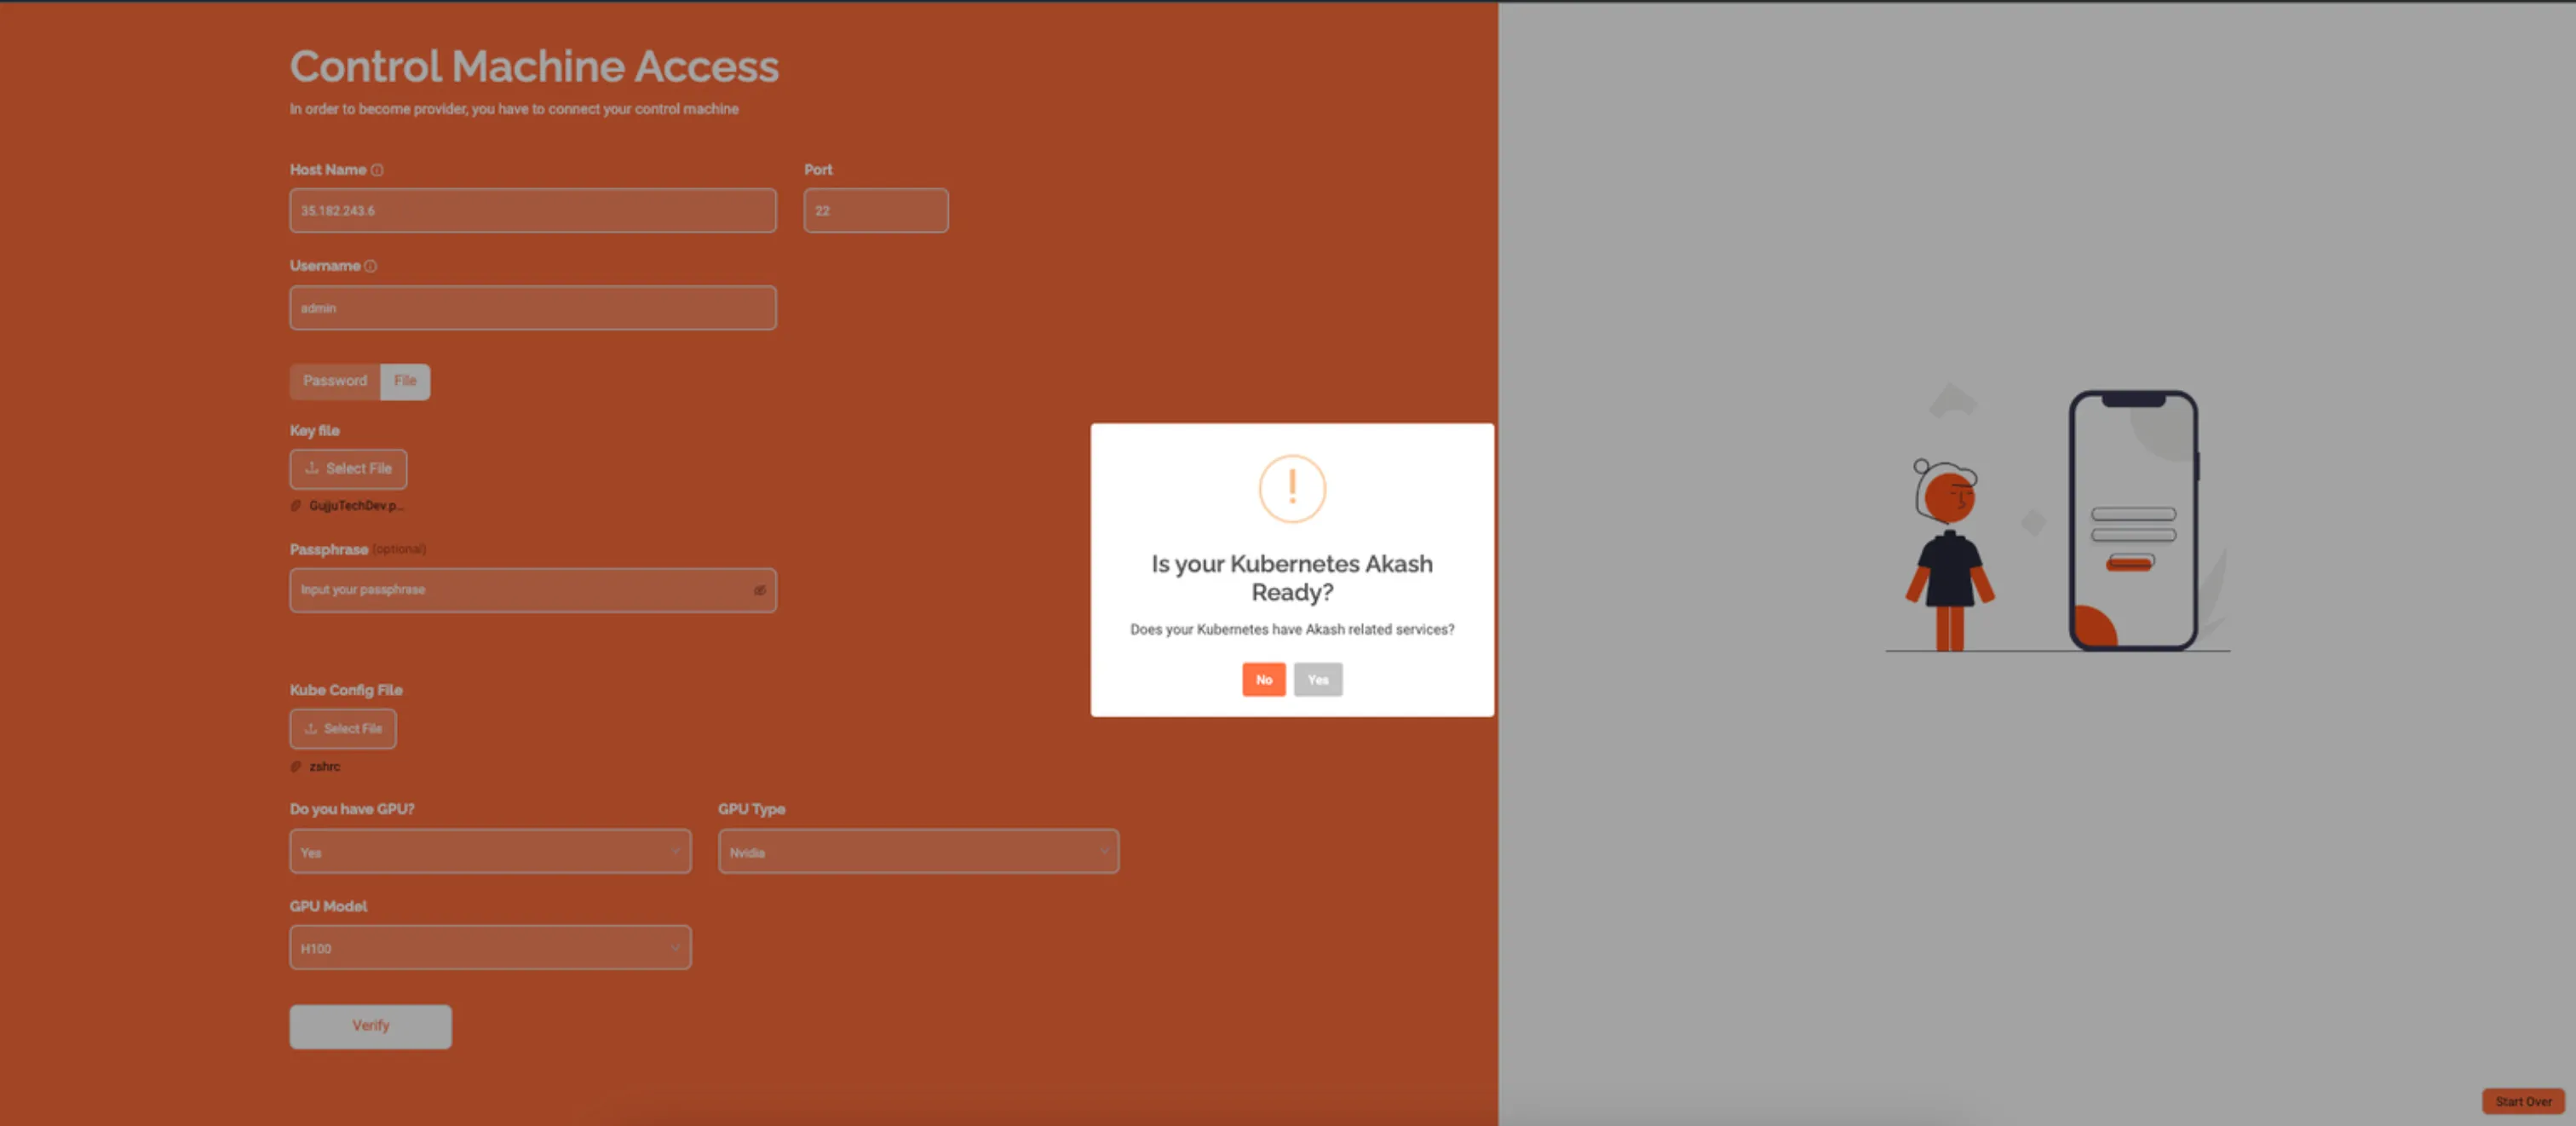This screenshot has width=2576, height=1126.
Task: Switch to File authentication tab
Action: pyautogui.click(x=405, y=381)
